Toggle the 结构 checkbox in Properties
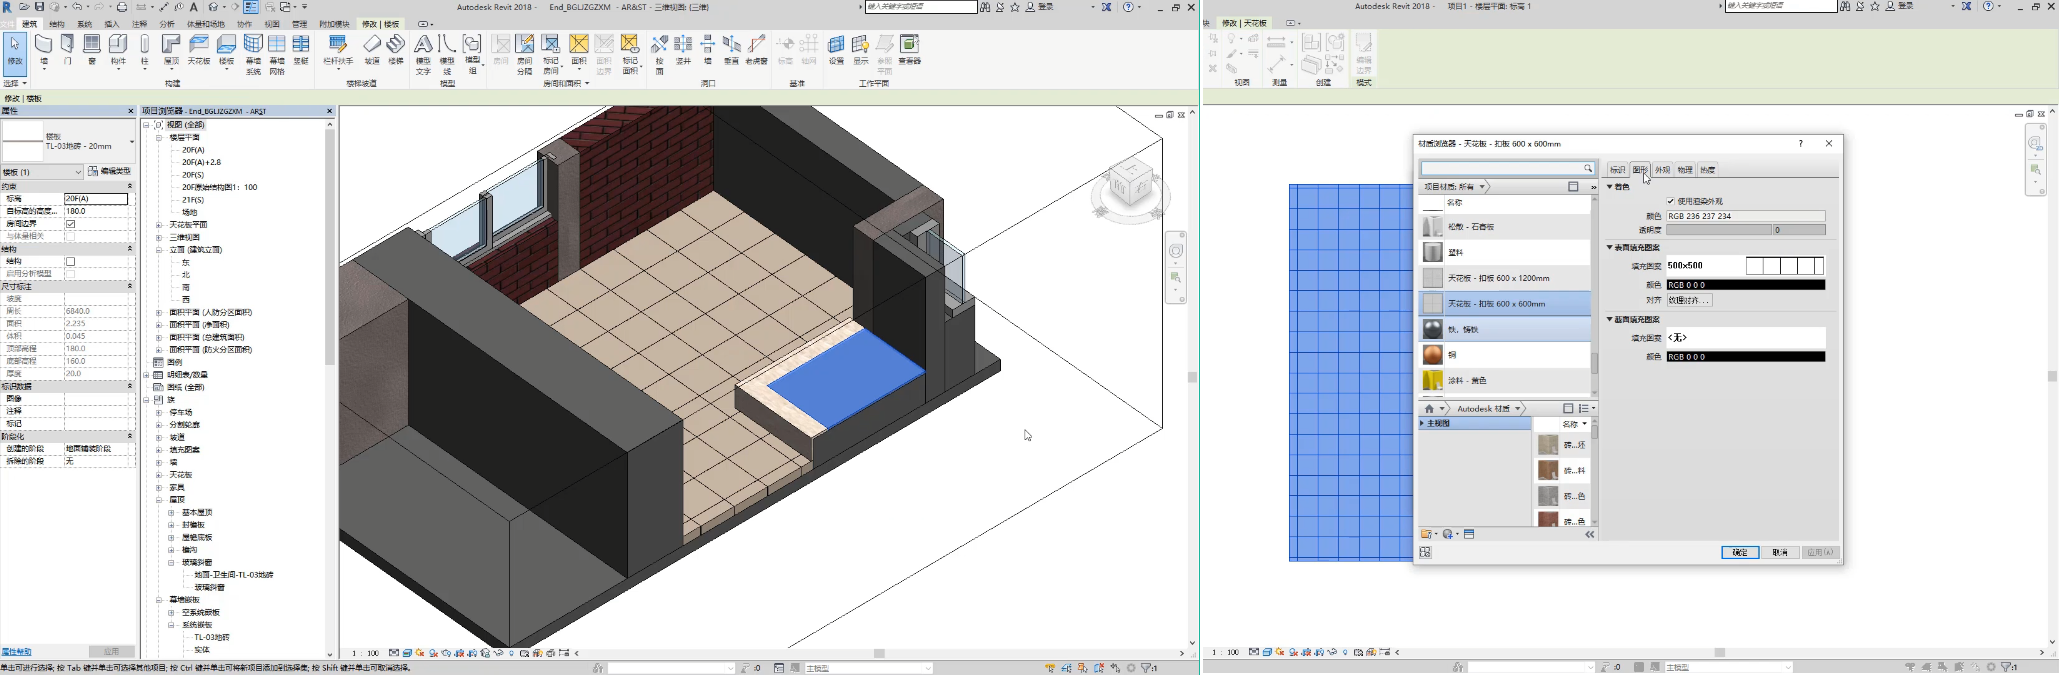Screen dimensions: 2061x675 tap(70, 262)
